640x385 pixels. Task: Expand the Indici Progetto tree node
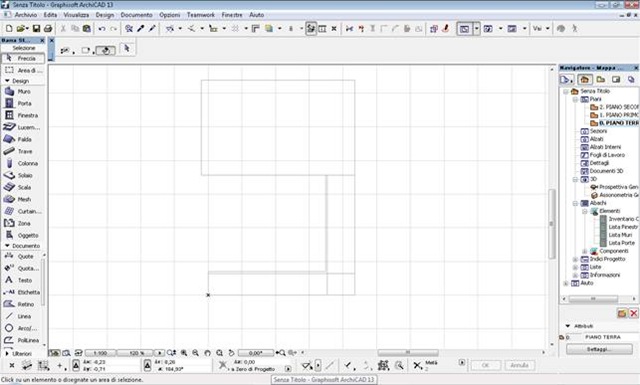[x=575, y=259]
